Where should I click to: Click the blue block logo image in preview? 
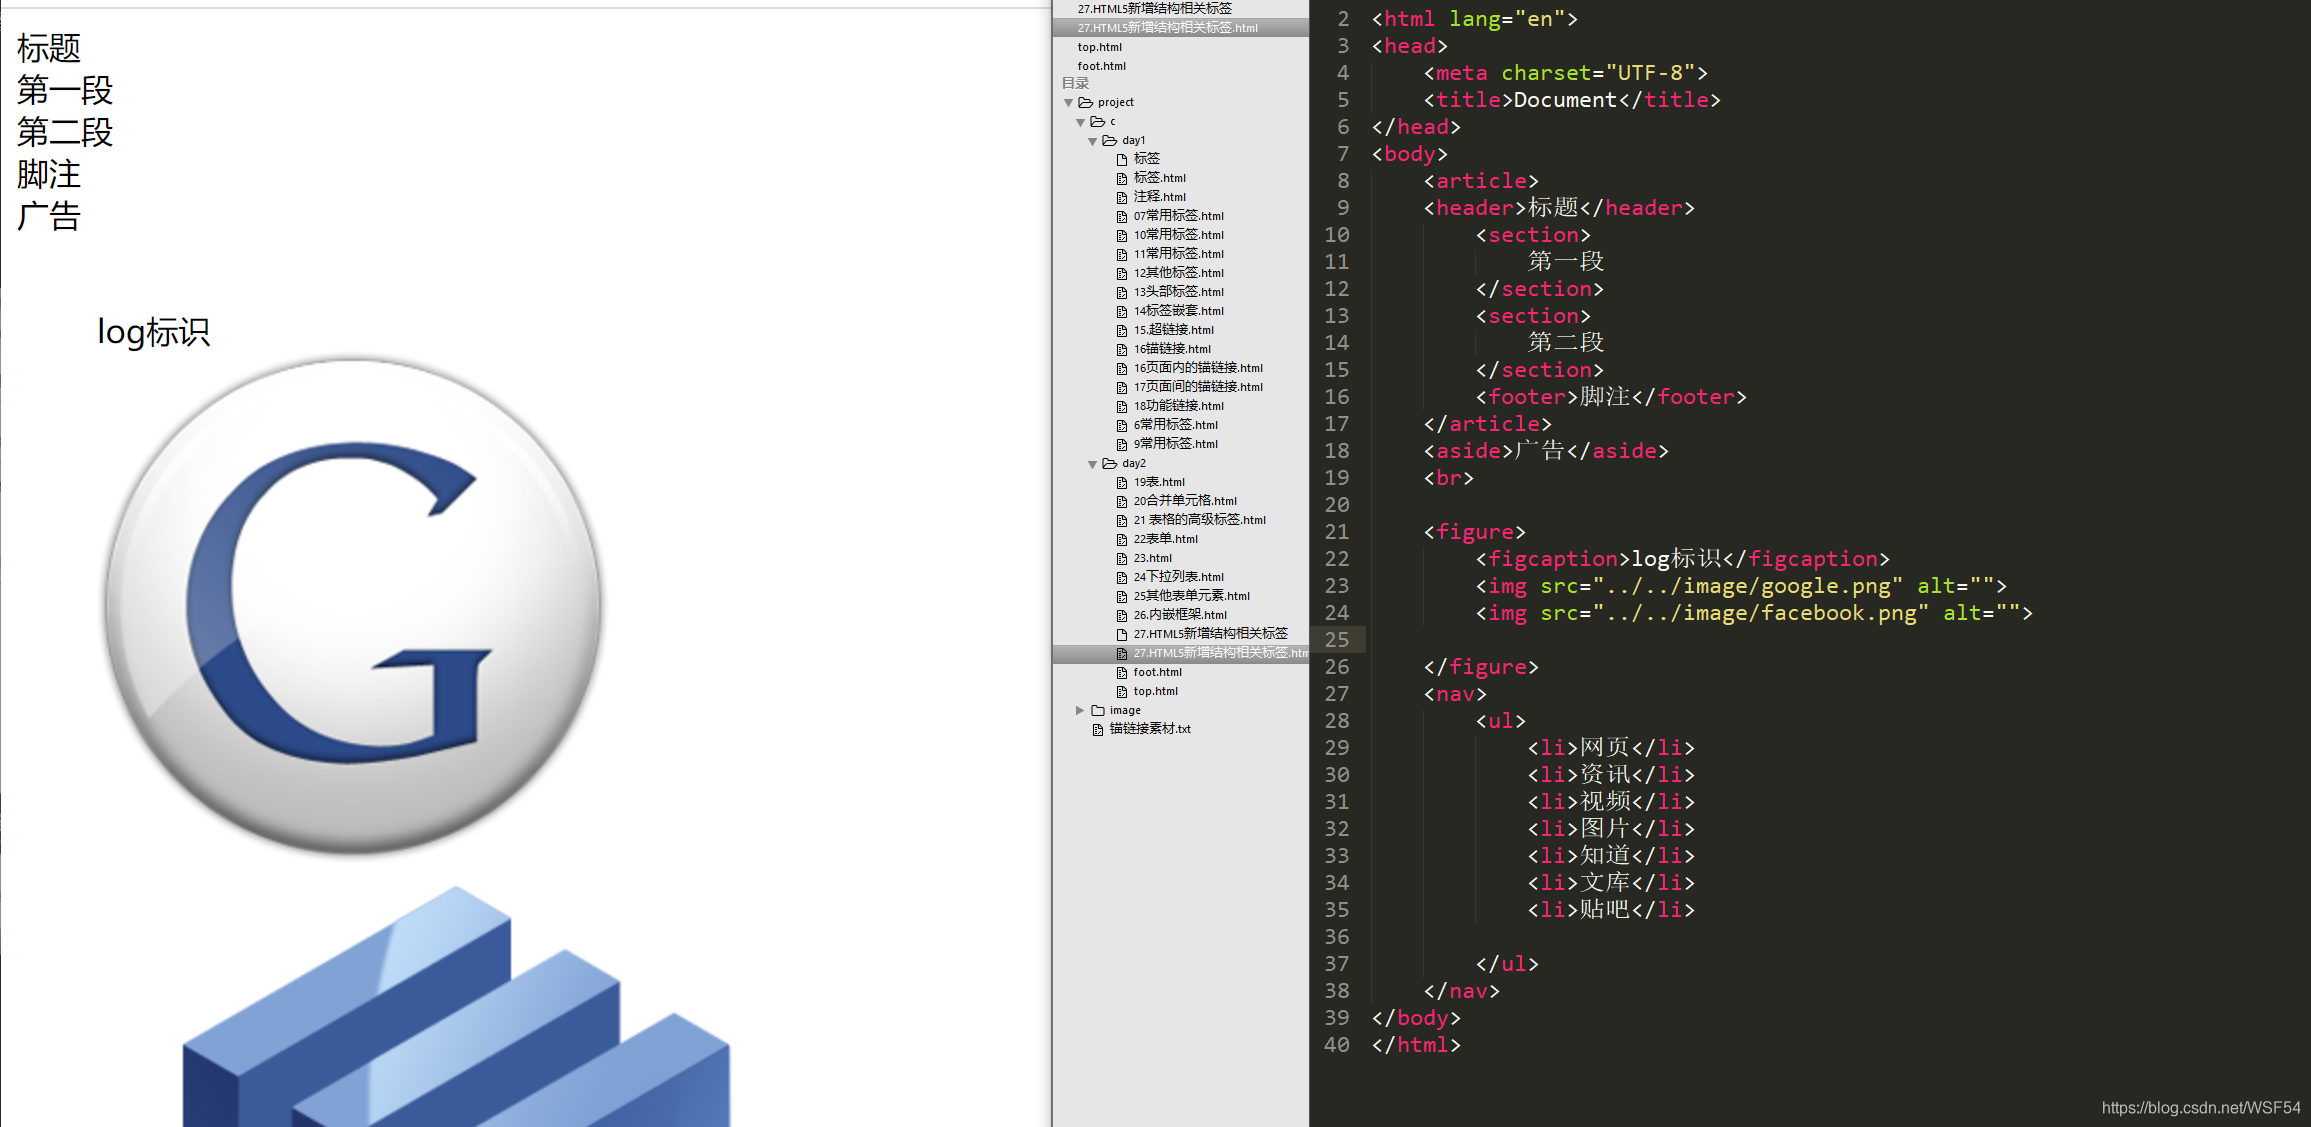click(456, 1005)
